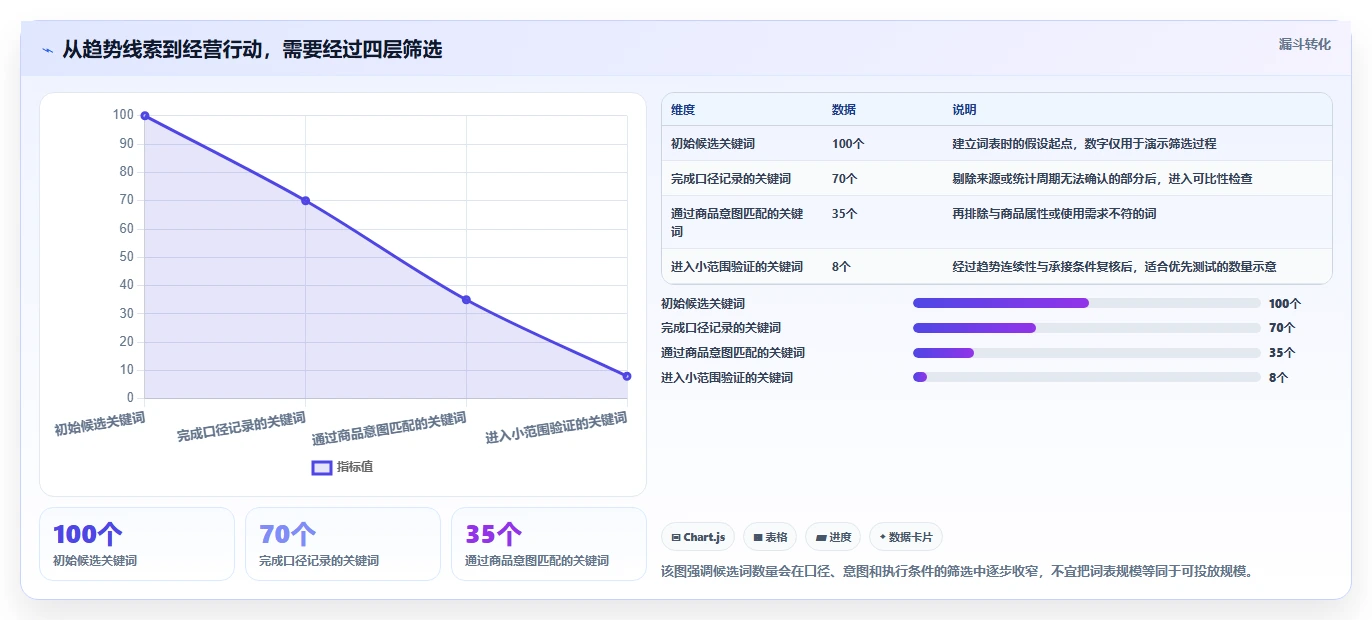Click the 漏斗转化 tag in the header

(1304, 44)
